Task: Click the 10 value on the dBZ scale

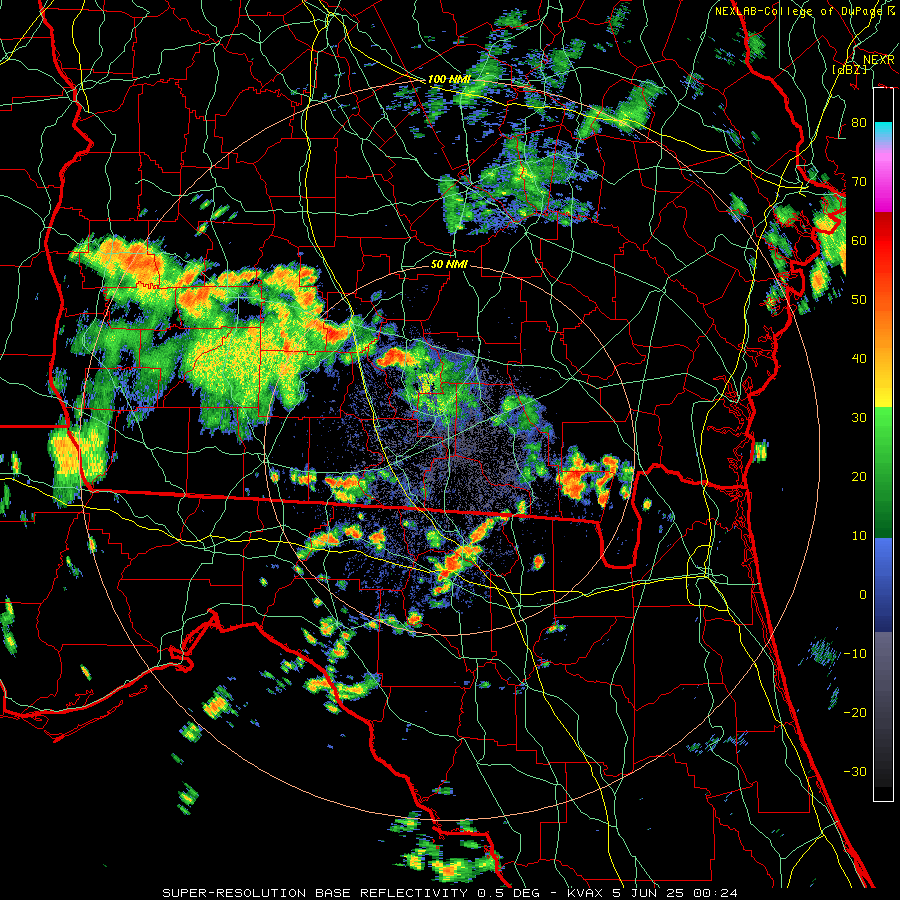Action: pyautogui.click(x=859, y=536)
